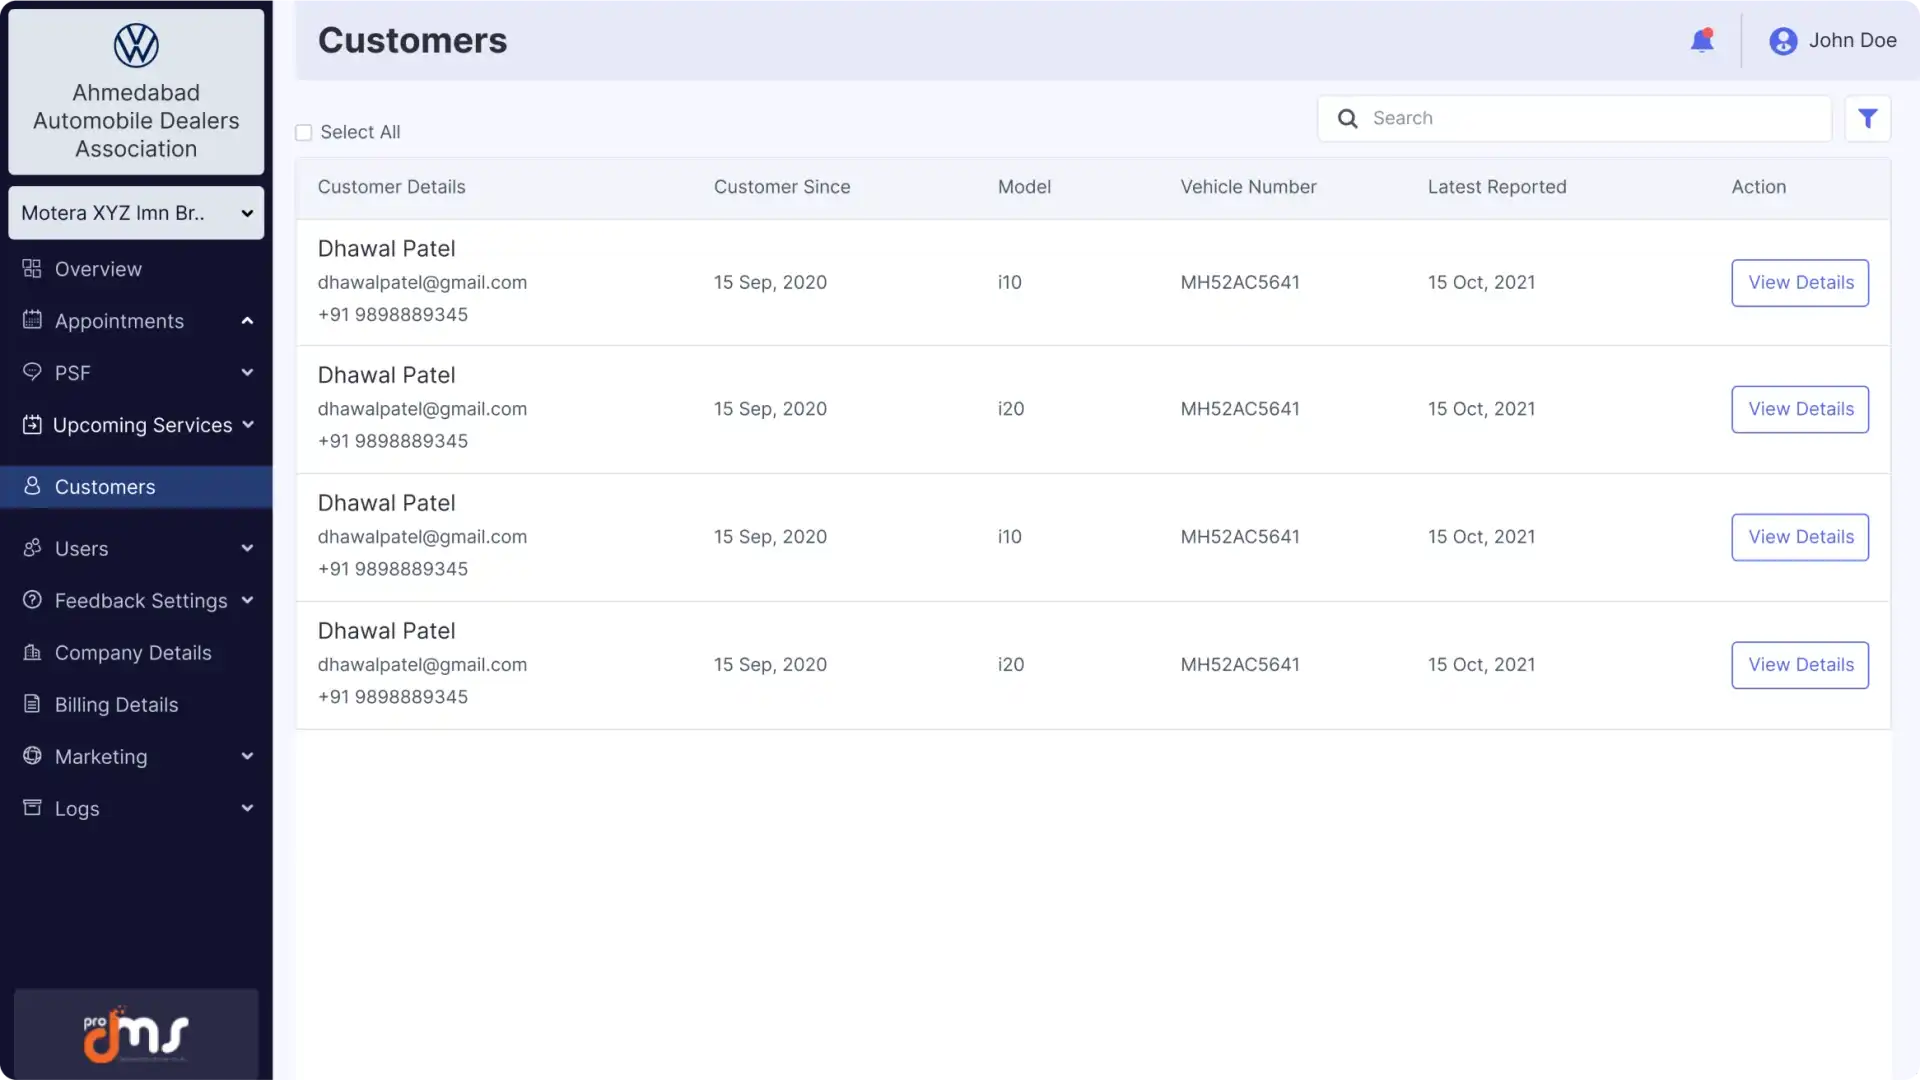The width and height of the screenshot is (1920, 1080).
Task: Click the ProDMS logo icon at bottom
Action: (x=137, y=1035)
